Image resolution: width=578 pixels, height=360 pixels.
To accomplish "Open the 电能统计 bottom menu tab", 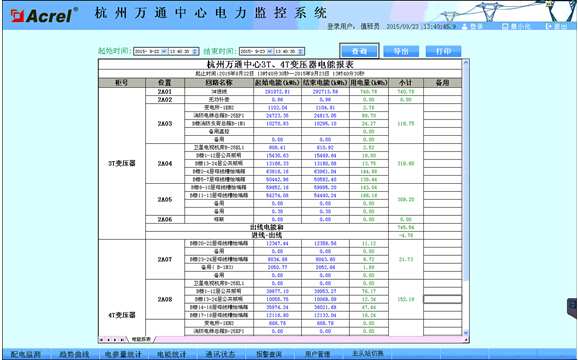I will [x=172, y=354].
